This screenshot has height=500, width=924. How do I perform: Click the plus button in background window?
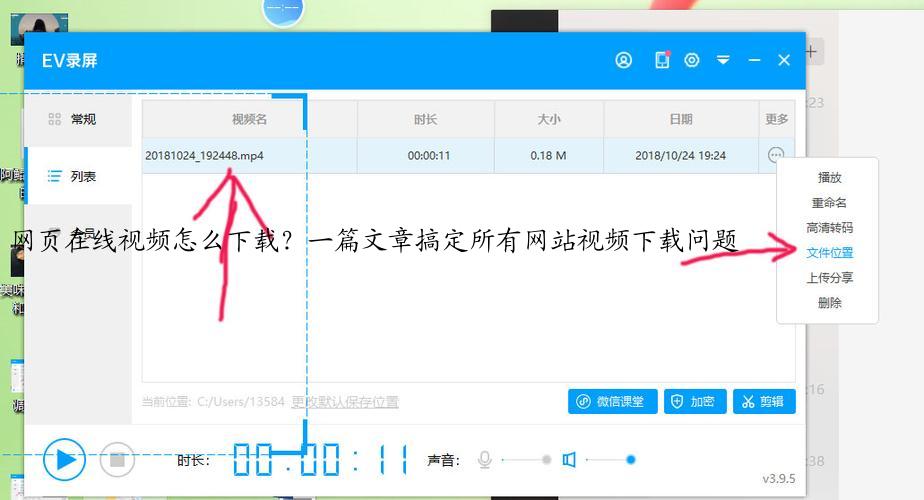pyautogui.click(x=811, y=52)
